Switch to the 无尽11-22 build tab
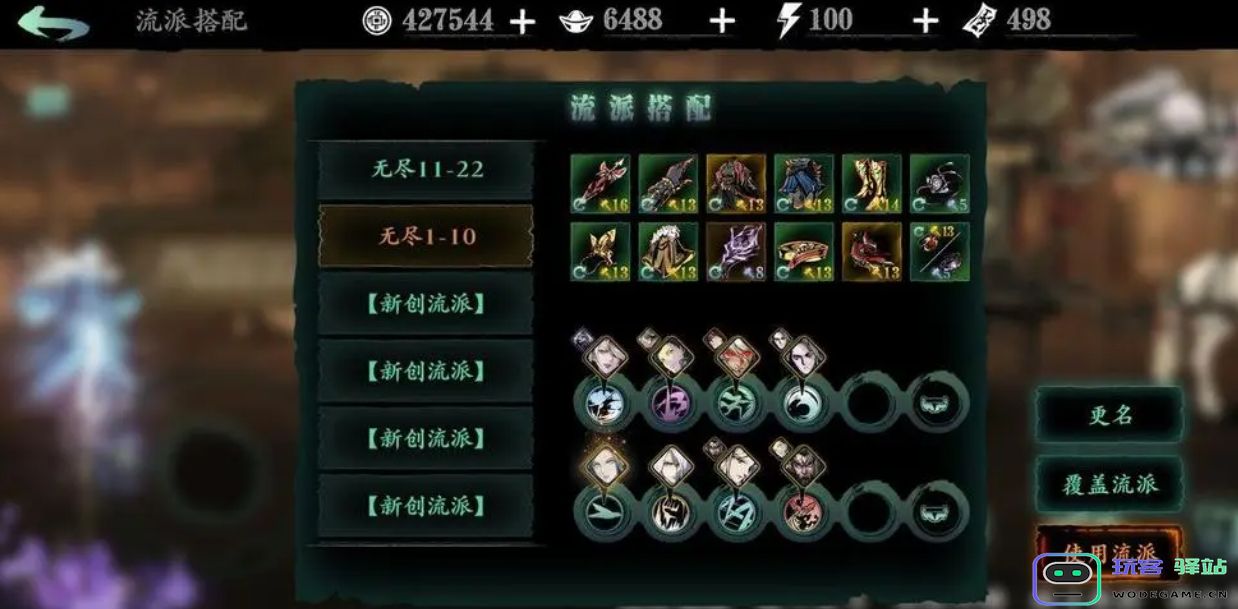Screen dimensions: 1238x609 (427, 169)
